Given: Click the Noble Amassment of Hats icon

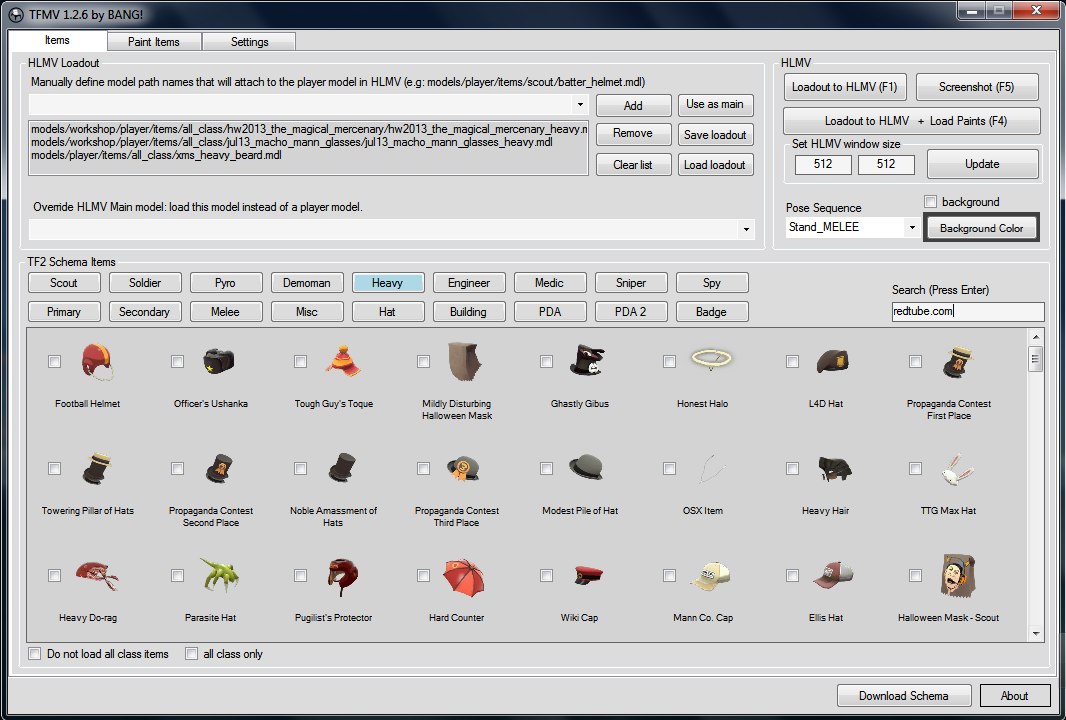Looking at the screenshot, I should coord(342,468).
